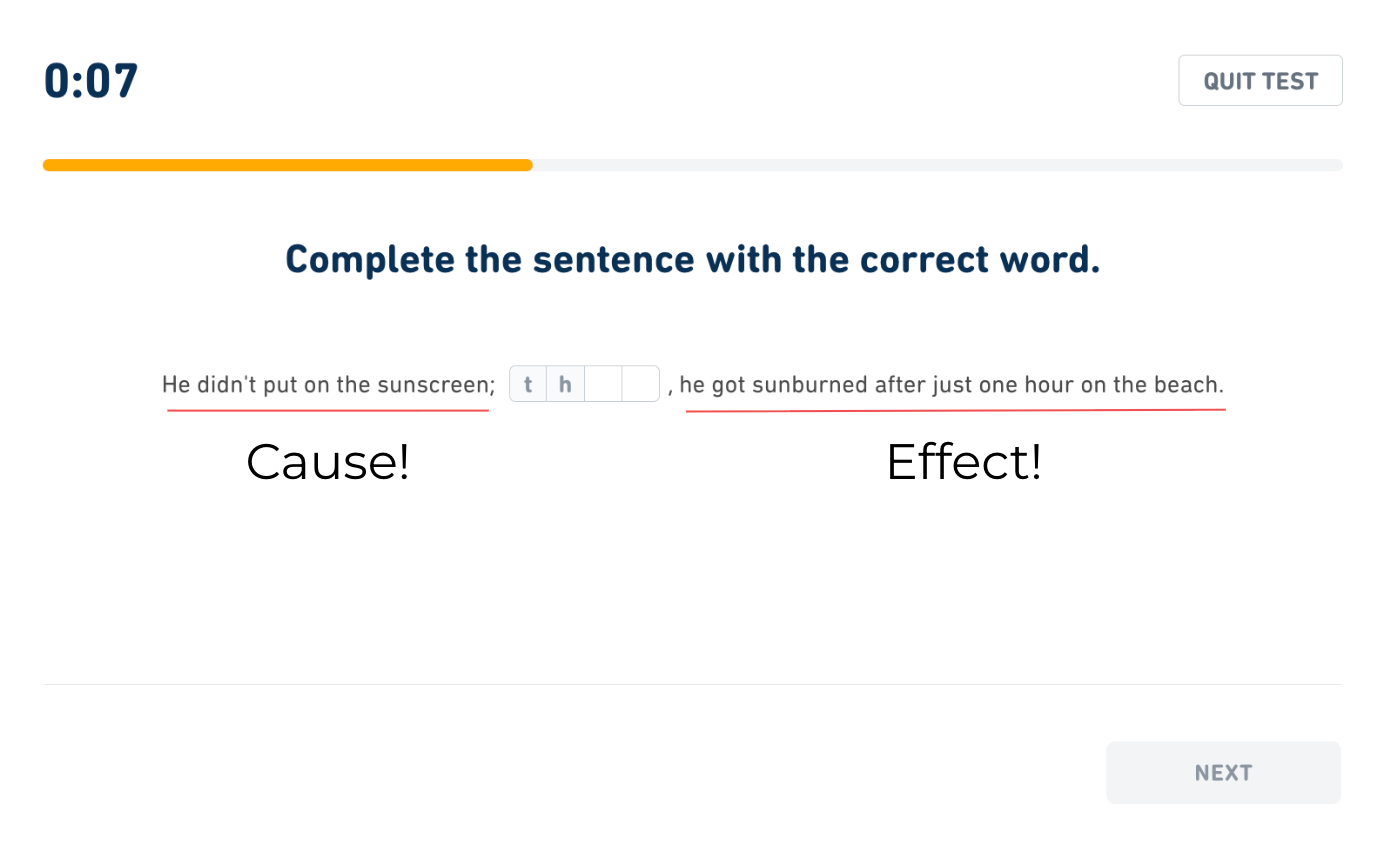Click the red underline below the effect clause
Screen dimensions: 1388x848
(x=955, y=410)
